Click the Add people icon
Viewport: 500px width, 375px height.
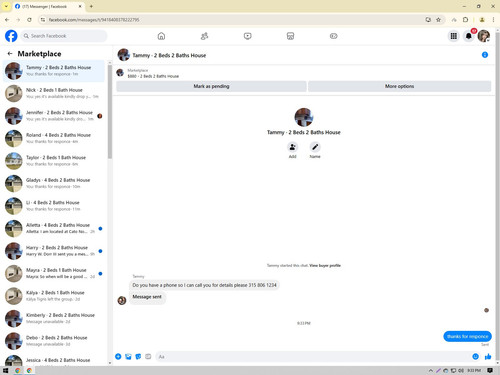pos(292,147)
